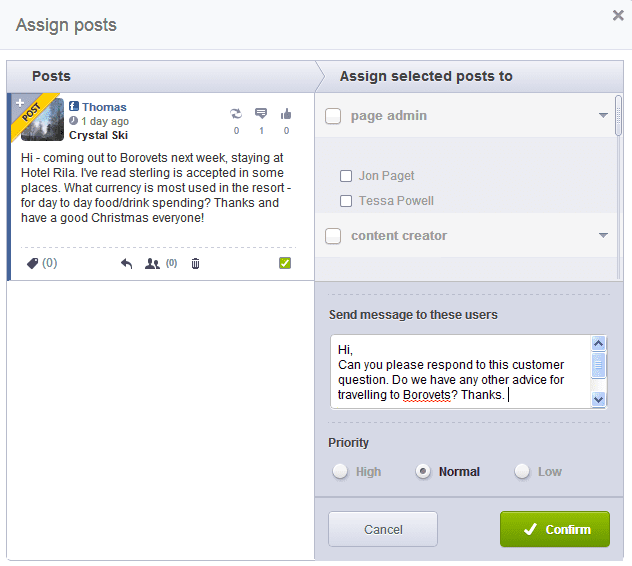632x566 pixels.
Task: Collapse the page admin group arrow
Action: (x=603, y=116)
